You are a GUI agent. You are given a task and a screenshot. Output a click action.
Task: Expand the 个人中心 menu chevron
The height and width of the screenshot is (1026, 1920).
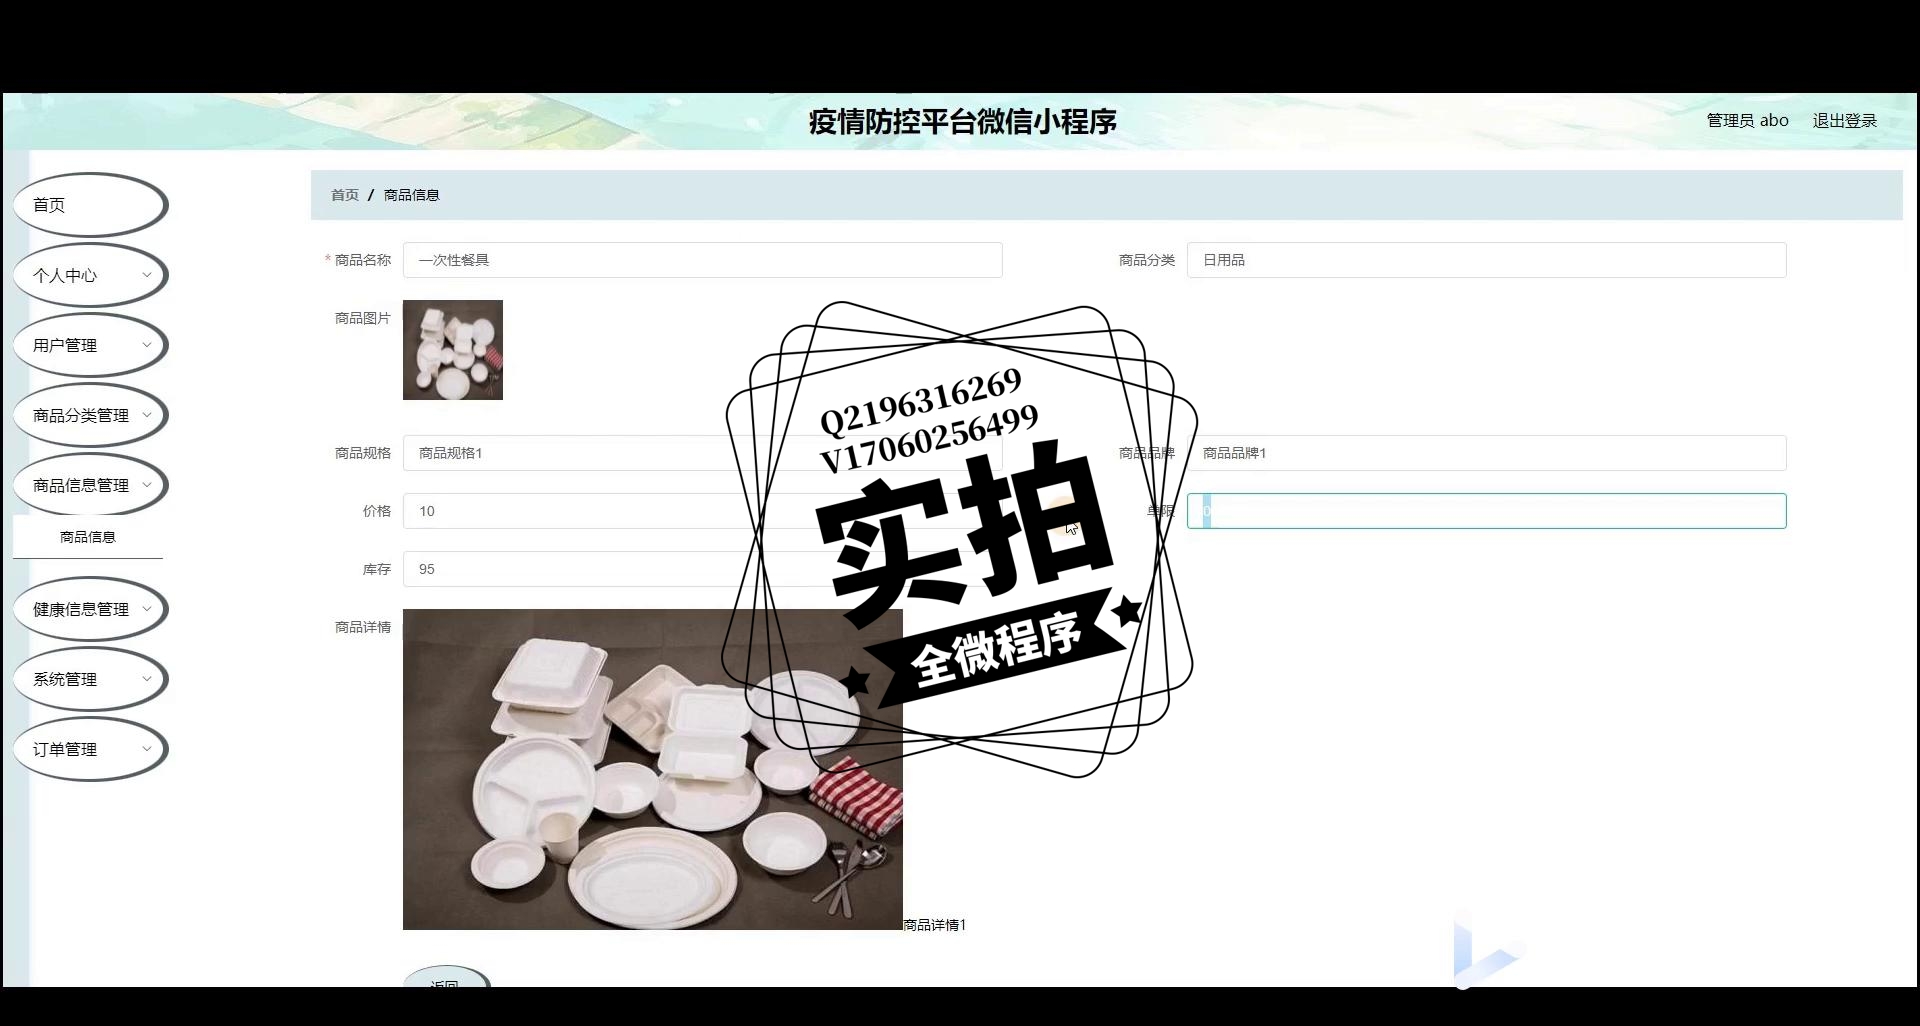[x=147, y=275]
